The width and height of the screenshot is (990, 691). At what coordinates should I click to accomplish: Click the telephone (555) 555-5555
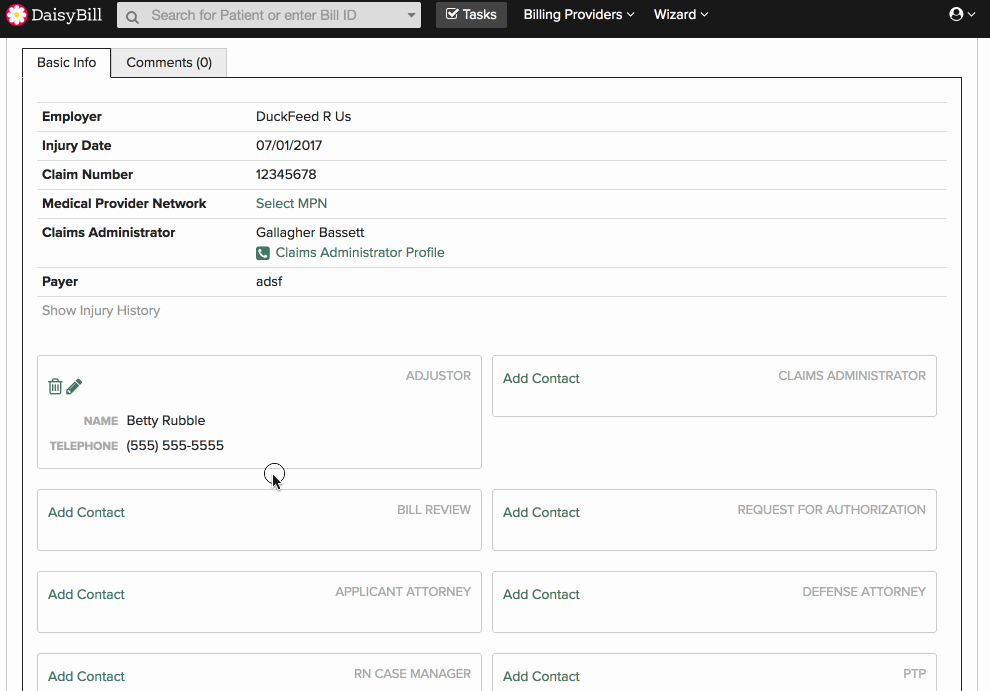tap(175, 446)
